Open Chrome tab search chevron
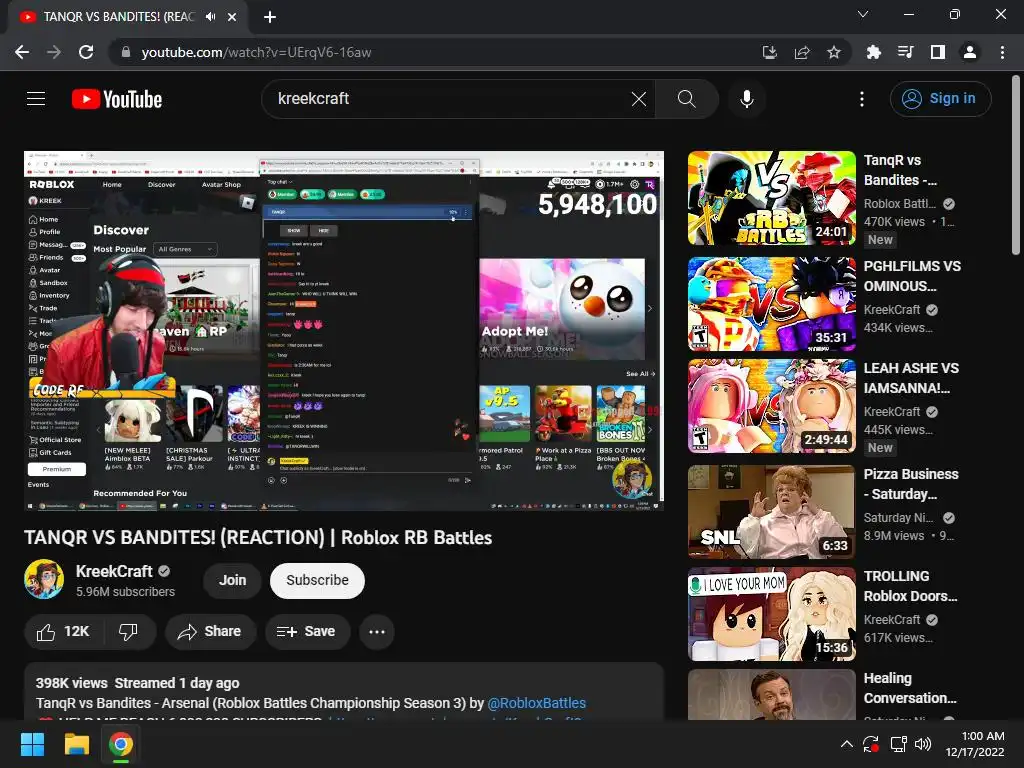Screen dimensions: 1024x768 tap(863, 14)
